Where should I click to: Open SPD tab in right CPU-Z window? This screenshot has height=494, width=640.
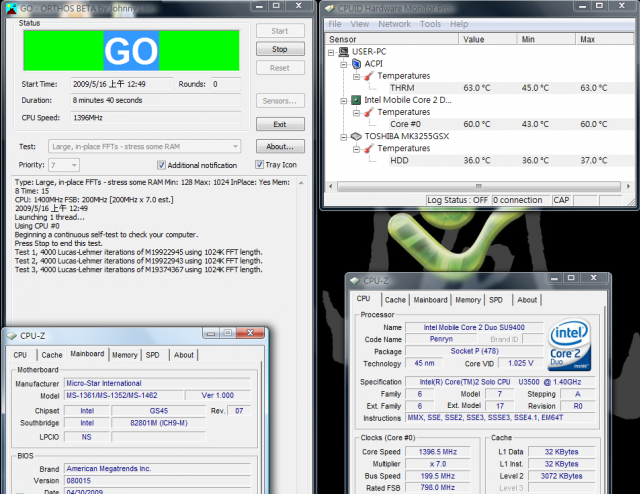[496, 300]
